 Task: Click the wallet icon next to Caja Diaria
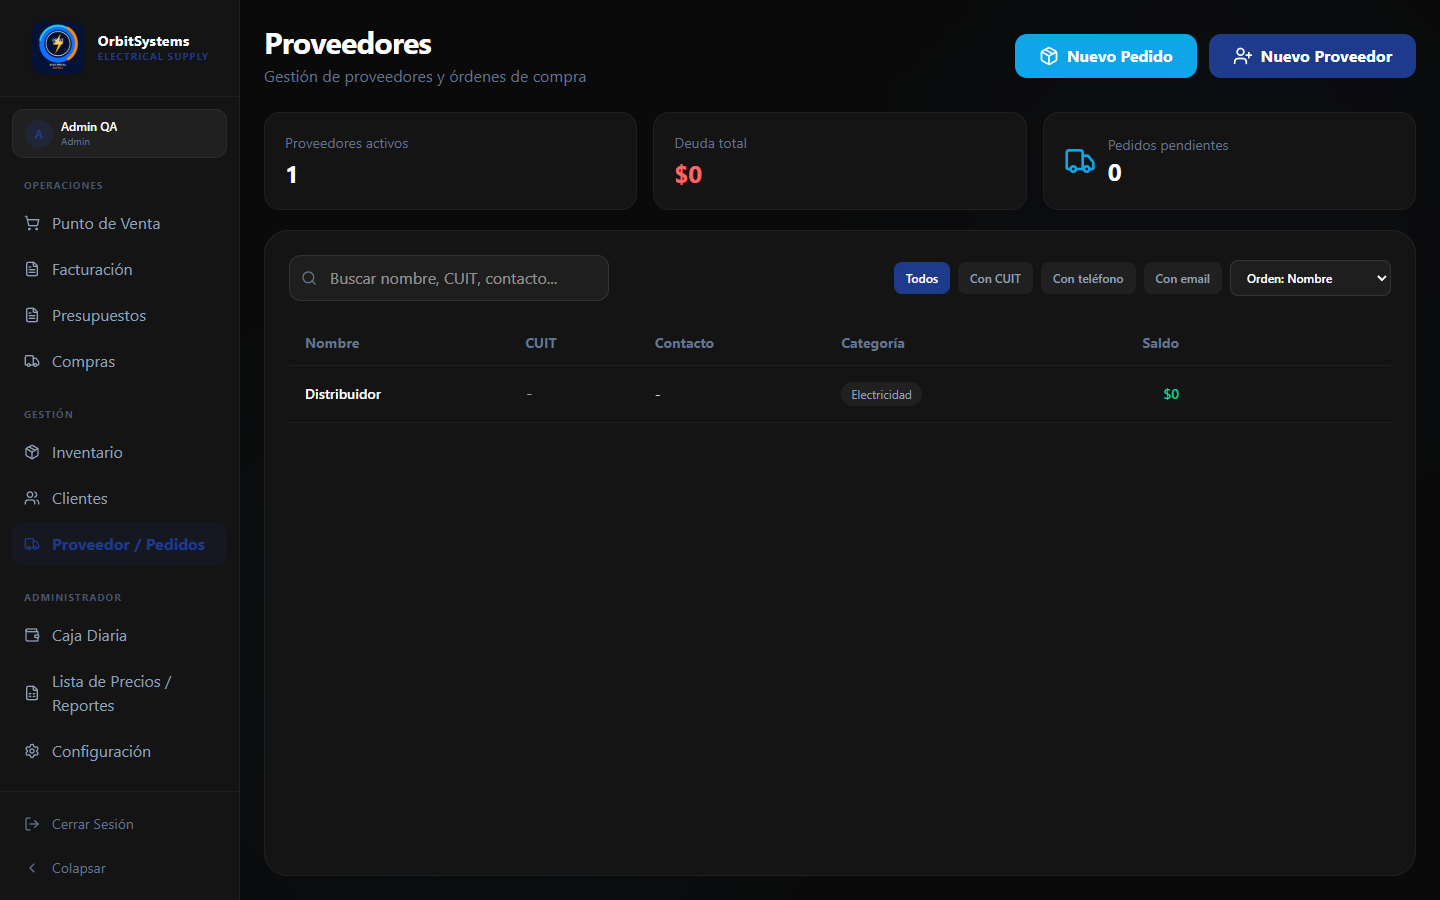point(32,635)
